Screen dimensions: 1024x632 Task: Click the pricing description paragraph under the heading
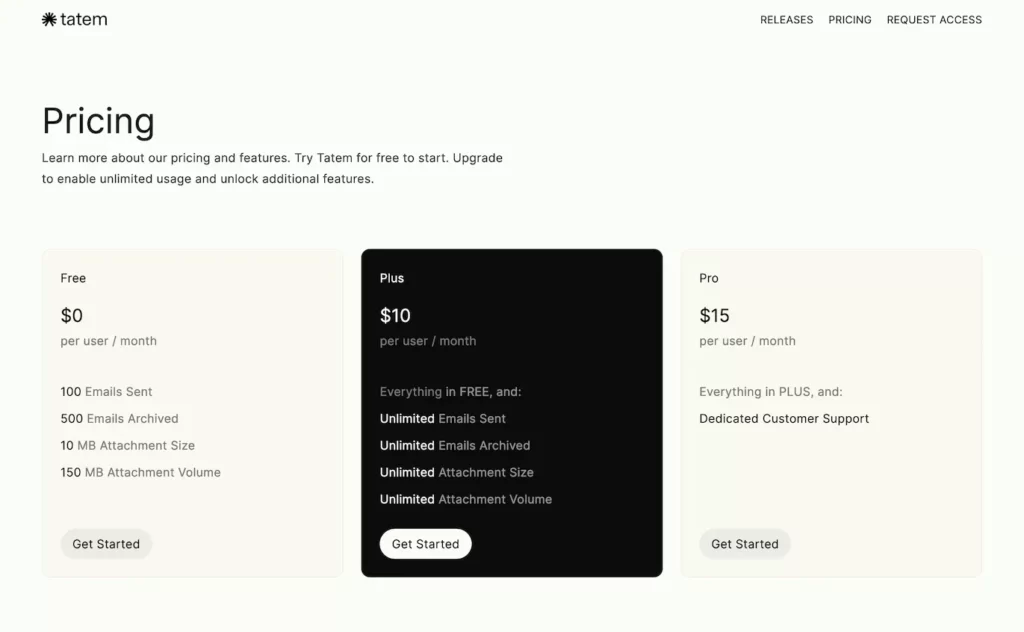[x=272, y=168]
